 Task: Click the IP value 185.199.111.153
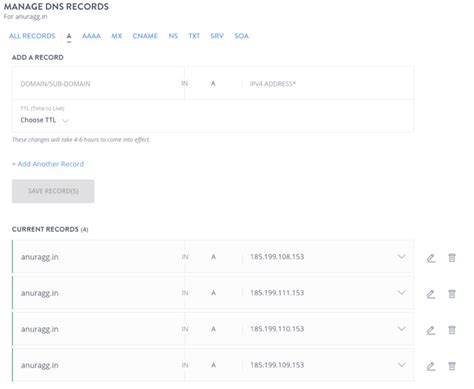(277, 293)
